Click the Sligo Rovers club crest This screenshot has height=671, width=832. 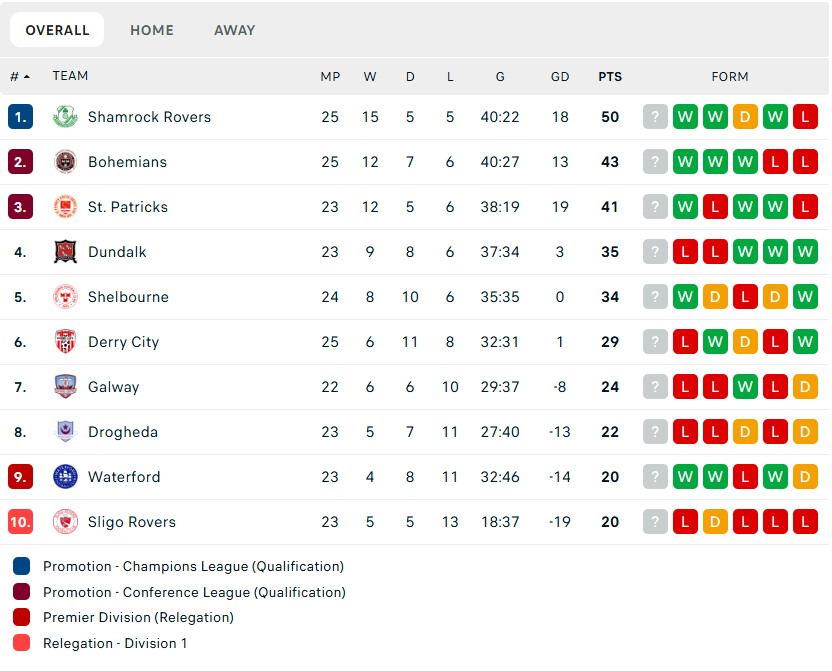tap(65, 522)
